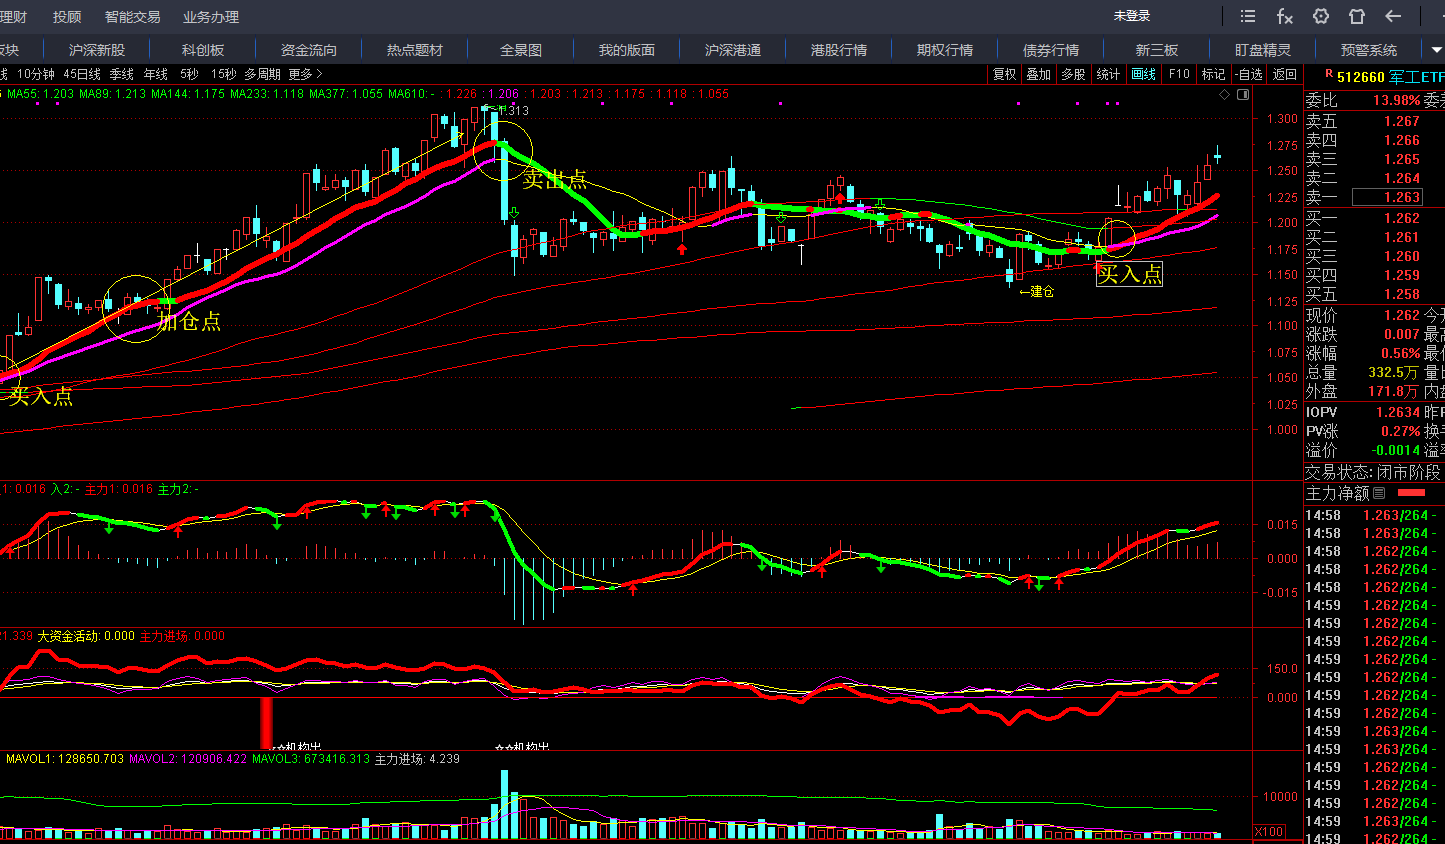
Task: Expand the 更多 period options
Action: coord(305,74)
